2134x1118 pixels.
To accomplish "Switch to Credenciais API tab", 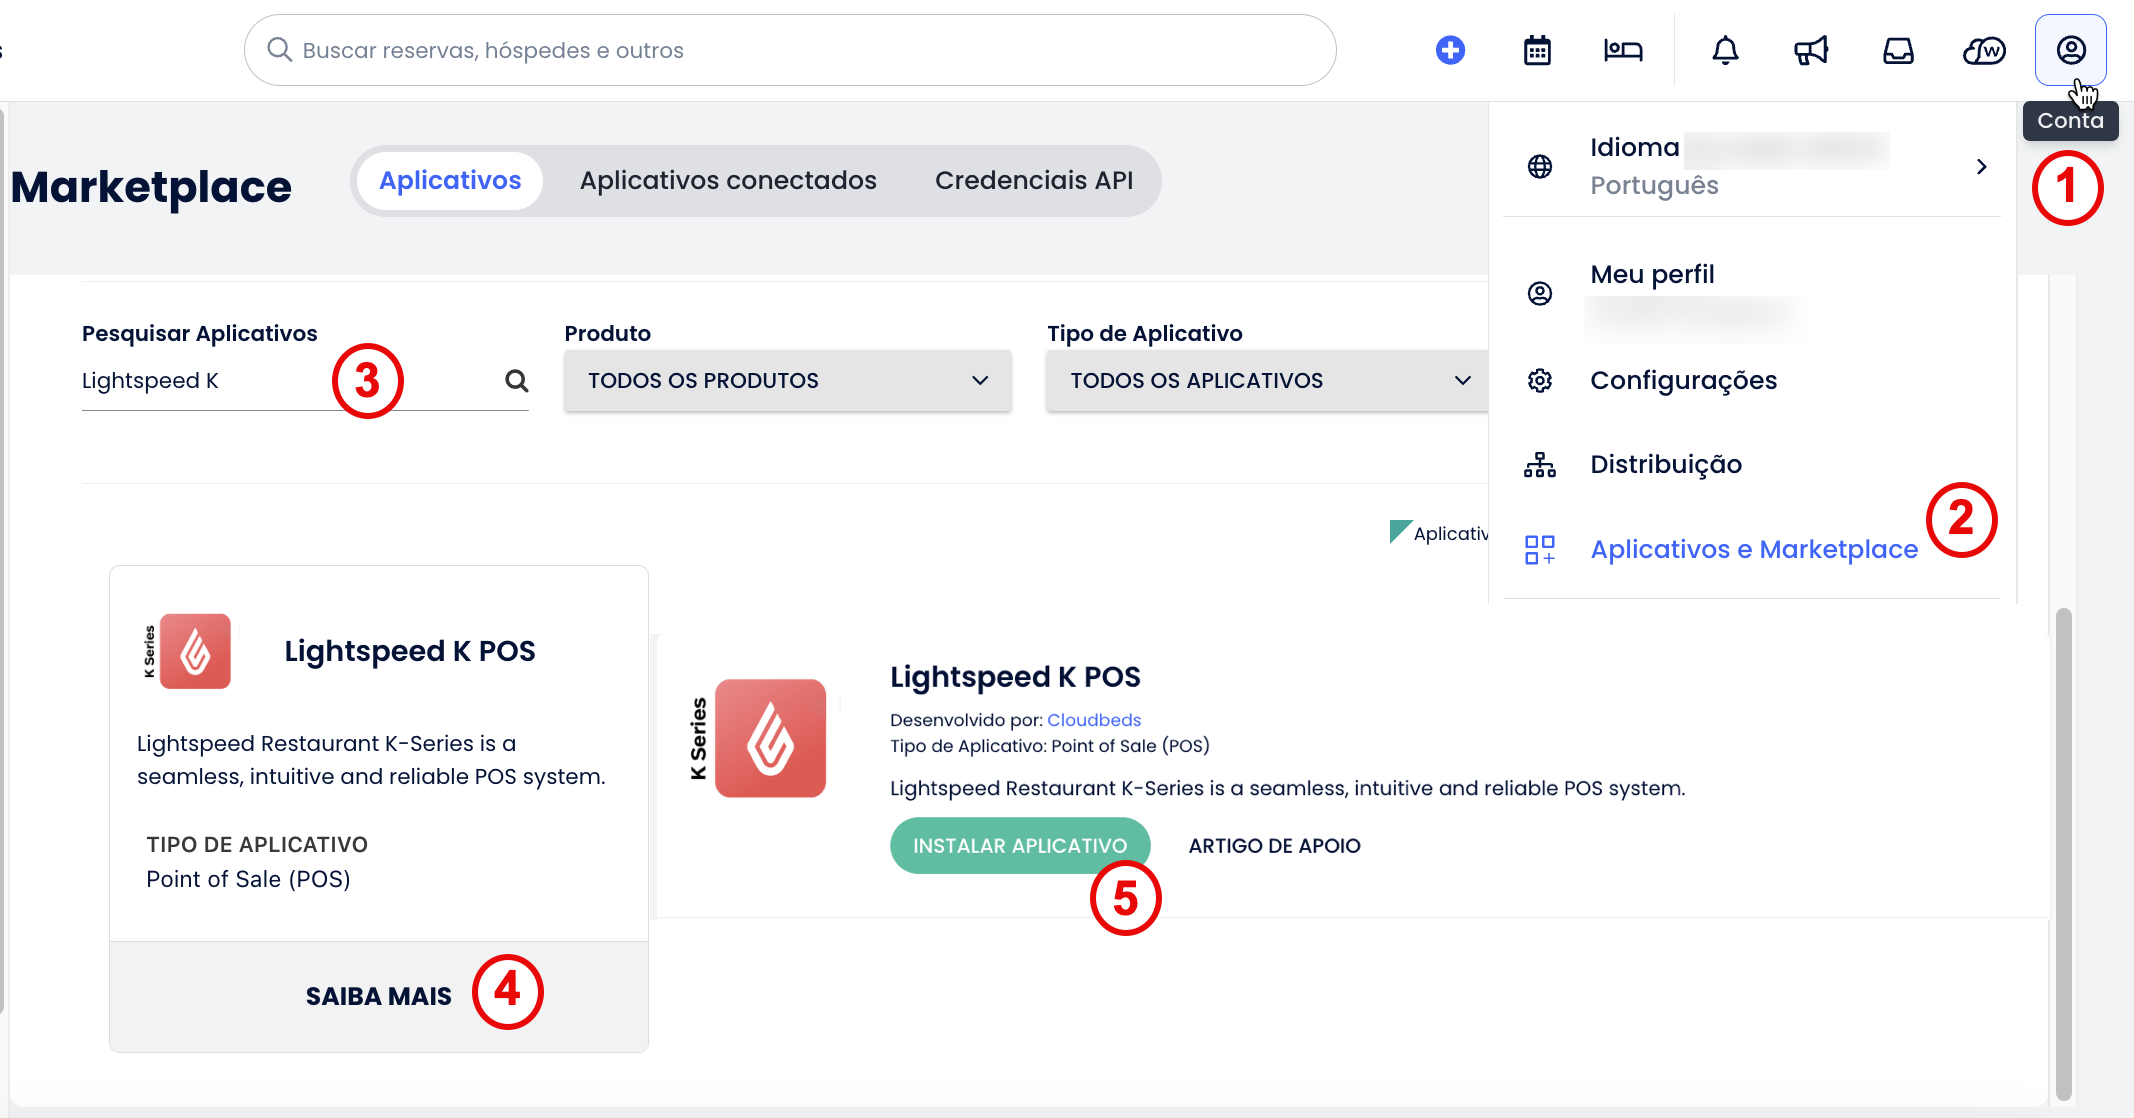I will 1034,181.
